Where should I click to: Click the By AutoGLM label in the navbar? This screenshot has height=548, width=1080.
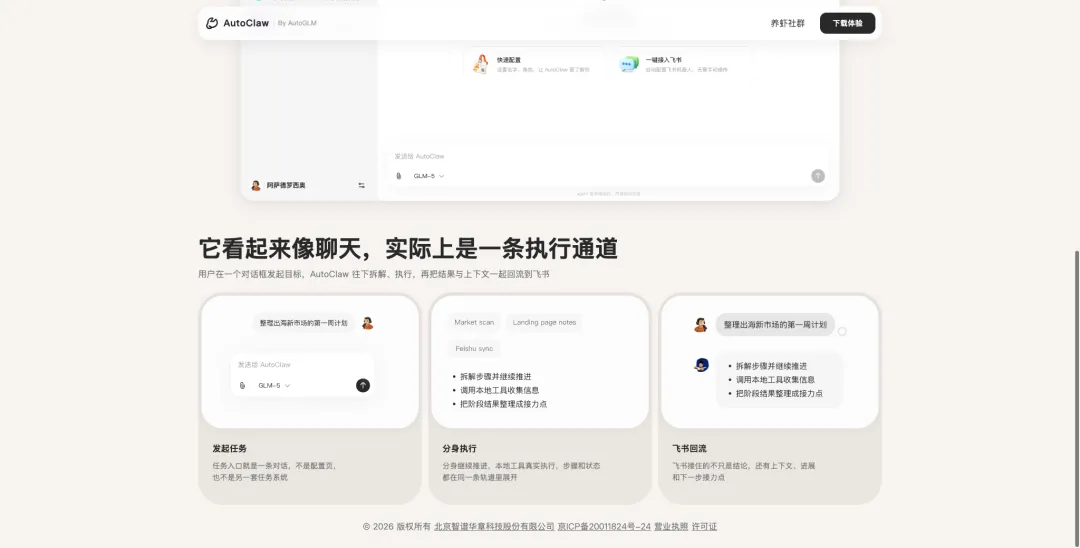click(297, 23)
